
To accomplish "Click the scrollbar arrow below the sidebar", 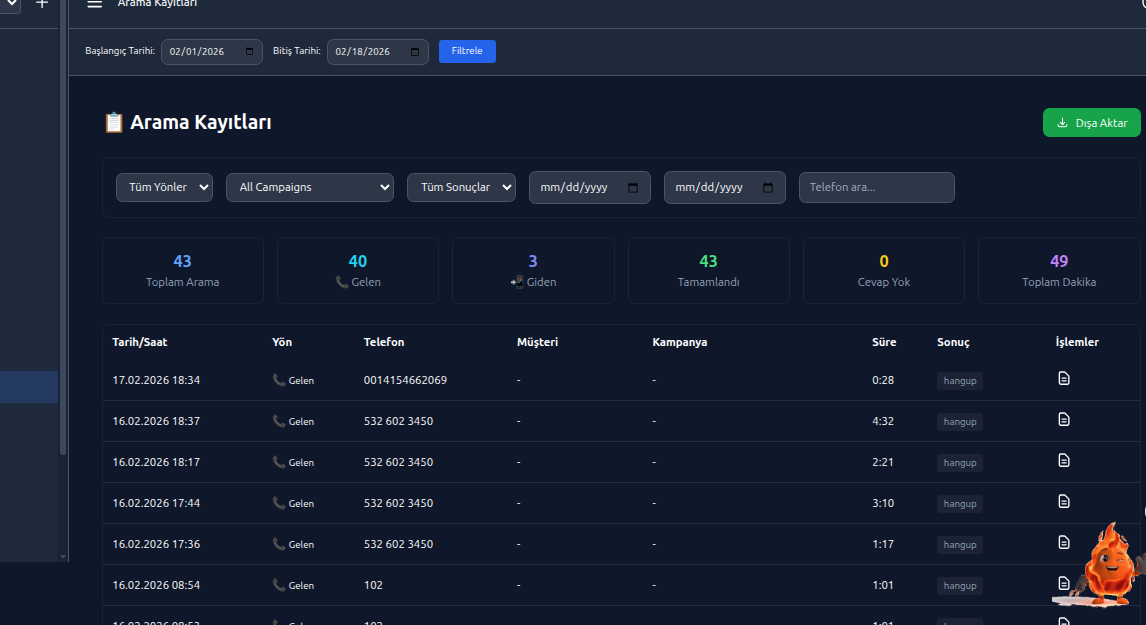I will click(x=64, y=558).
